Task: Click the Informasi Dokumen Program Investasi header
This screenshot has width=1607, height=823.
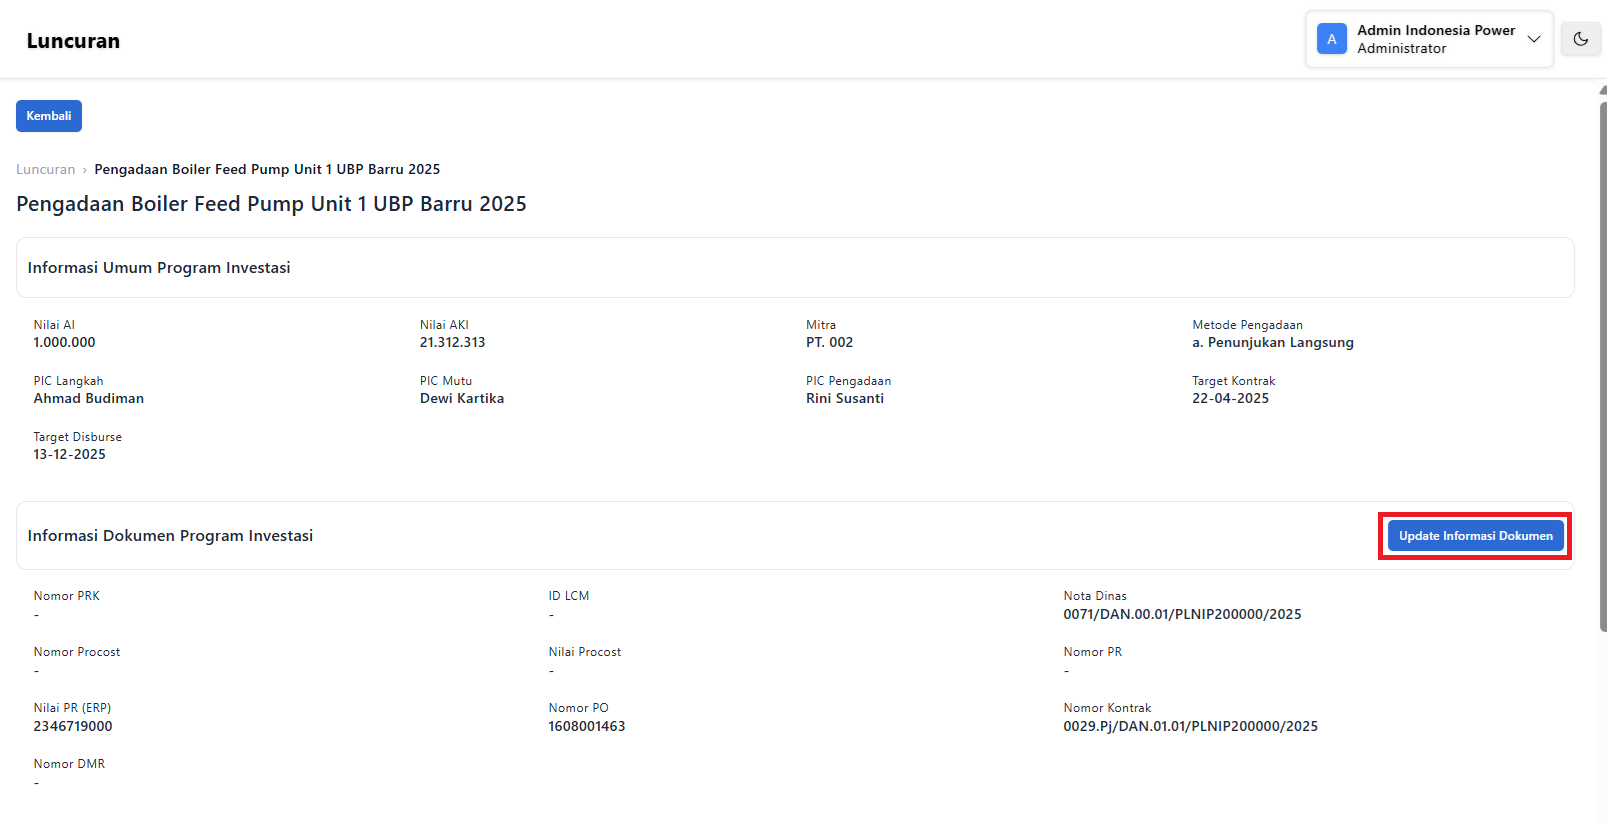Action: coord(170,536)
